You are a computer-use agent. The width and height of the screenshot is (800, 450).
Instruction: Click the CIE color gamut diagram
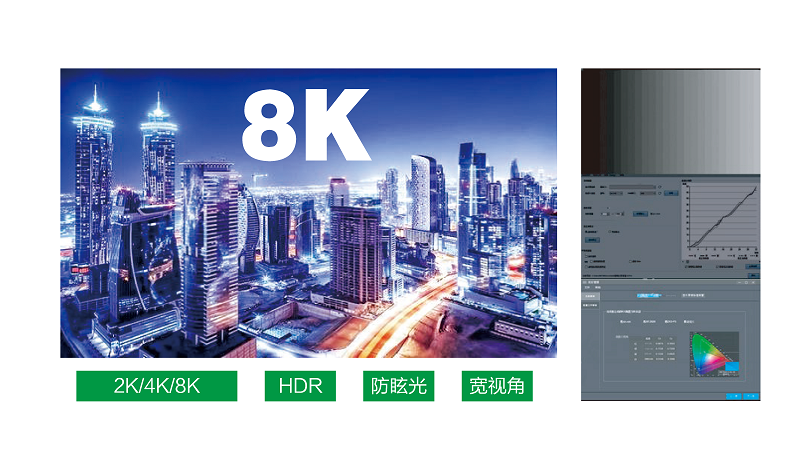click(714, 353)
